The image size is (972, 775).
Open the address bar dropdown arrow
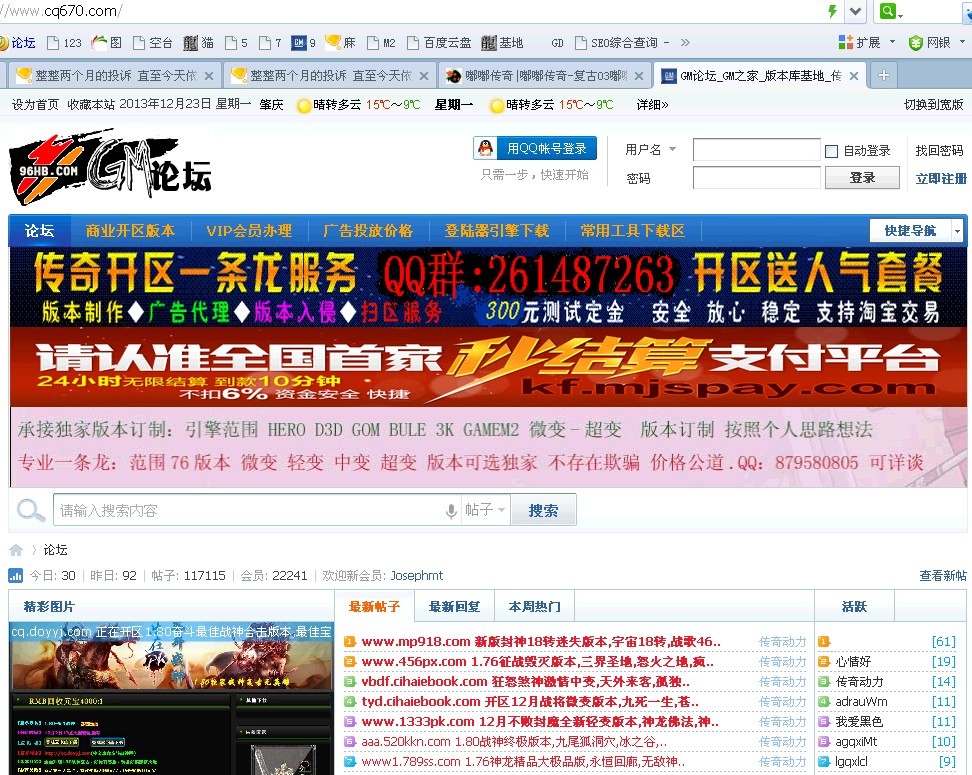click(855, 11)
